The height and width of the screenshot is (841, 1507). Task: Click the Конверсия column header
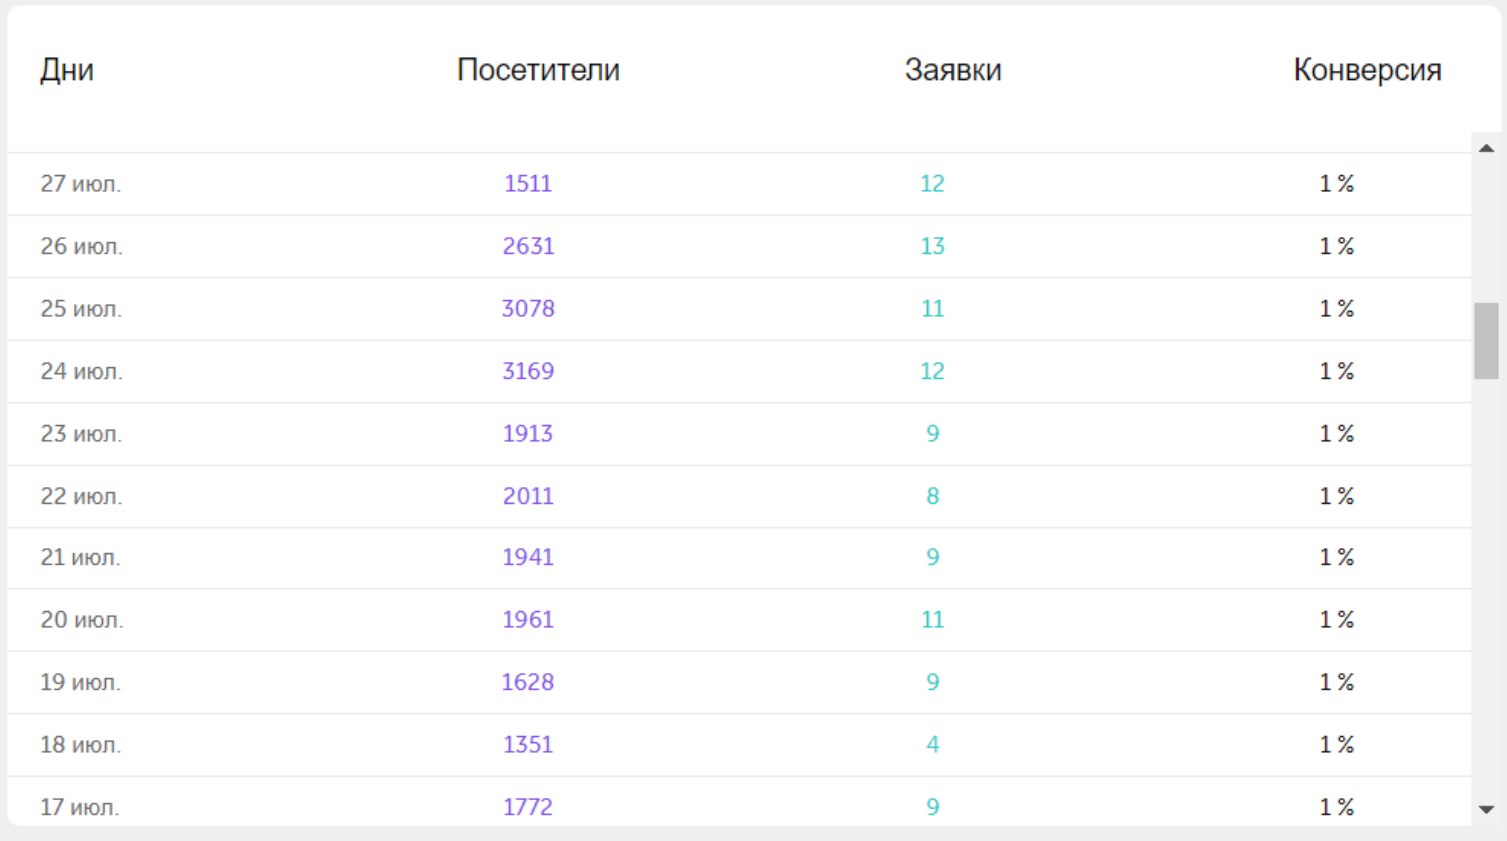pyautogui.click(x=1367, y=70)
